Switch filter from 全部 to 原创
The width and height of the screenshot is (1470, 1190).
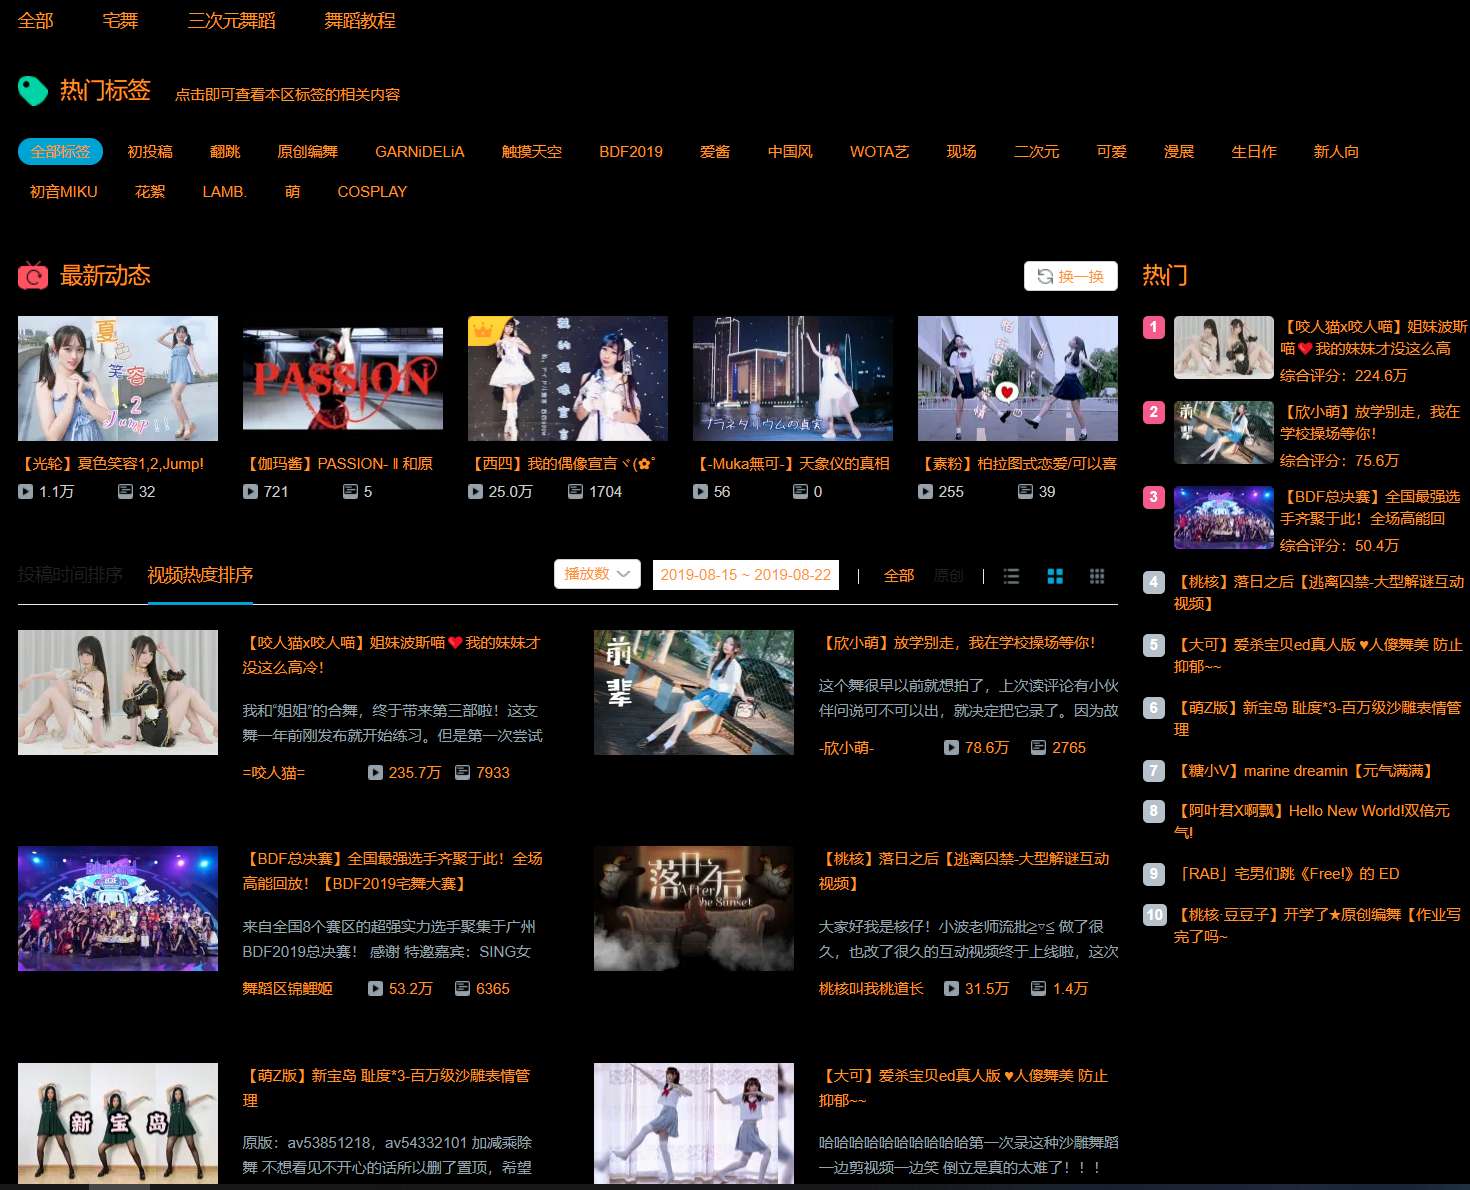[x=948, y=575]
